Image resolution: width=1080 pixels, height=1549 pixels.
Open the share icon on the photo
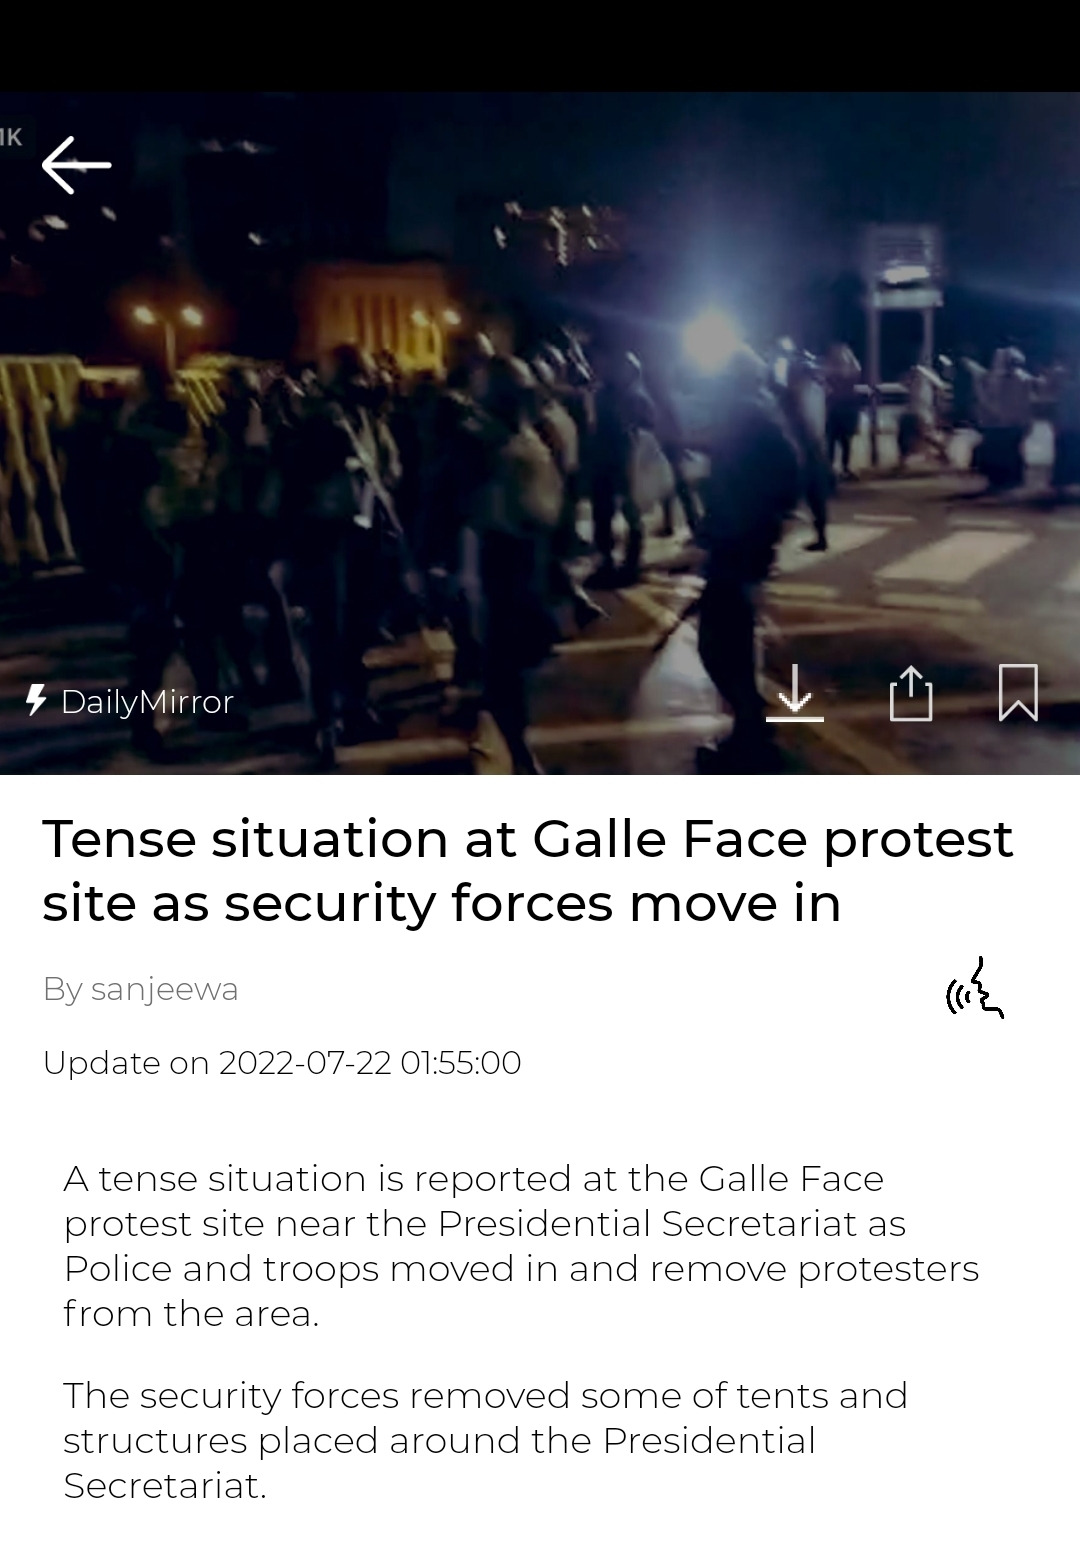click(x=910, y=692)
